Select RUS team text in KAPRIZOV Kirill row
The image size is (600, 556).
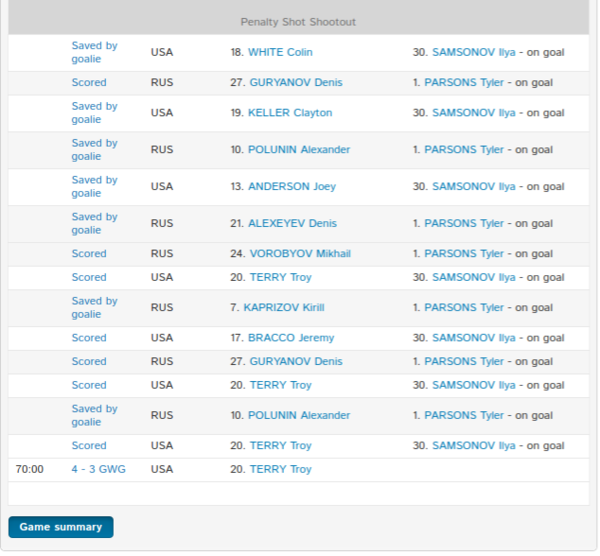click(x=162, y=307)
